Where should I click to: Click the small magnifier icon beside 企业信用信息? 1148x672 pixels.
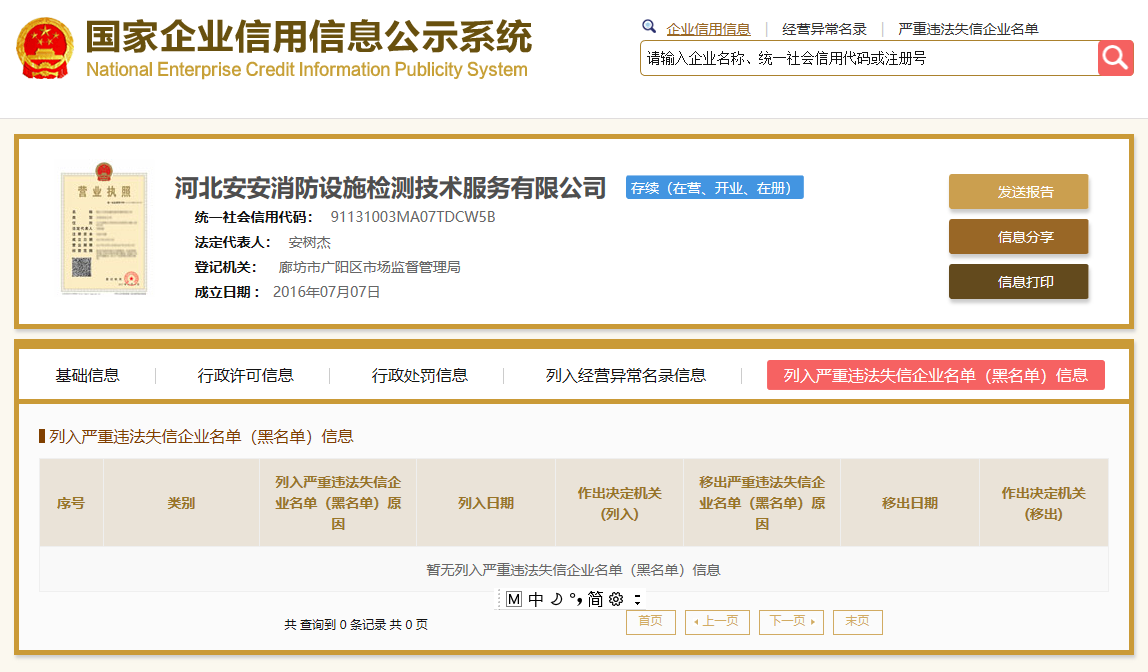[649, 27]
